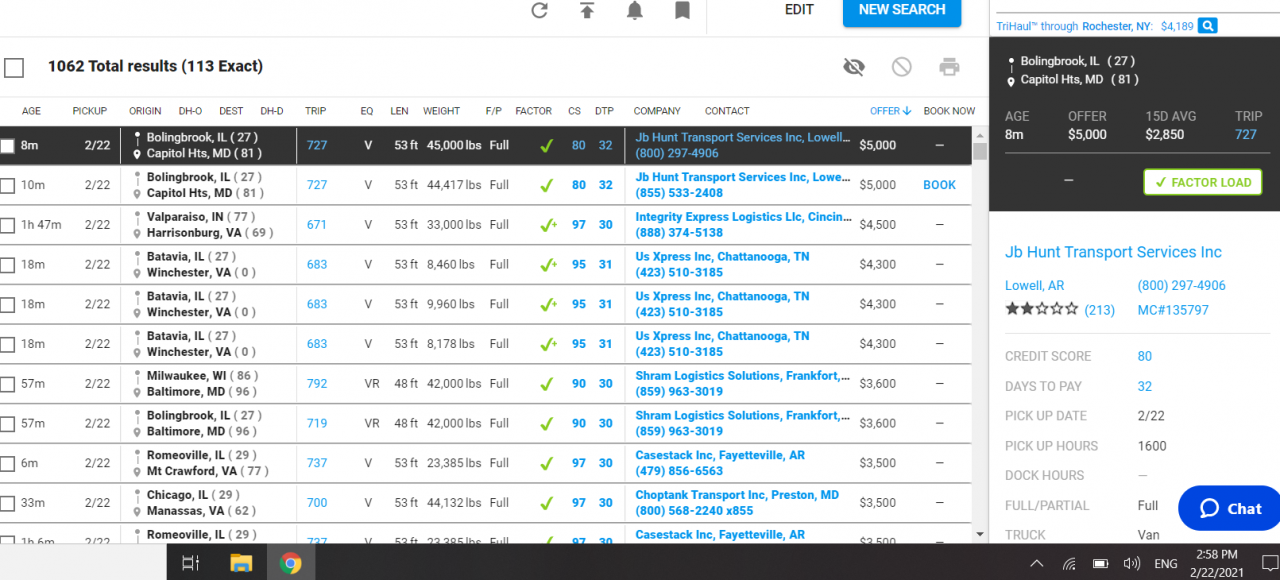Click the block (circle-slash) icon
The image size is (1280, 580).
coord(901,67)
